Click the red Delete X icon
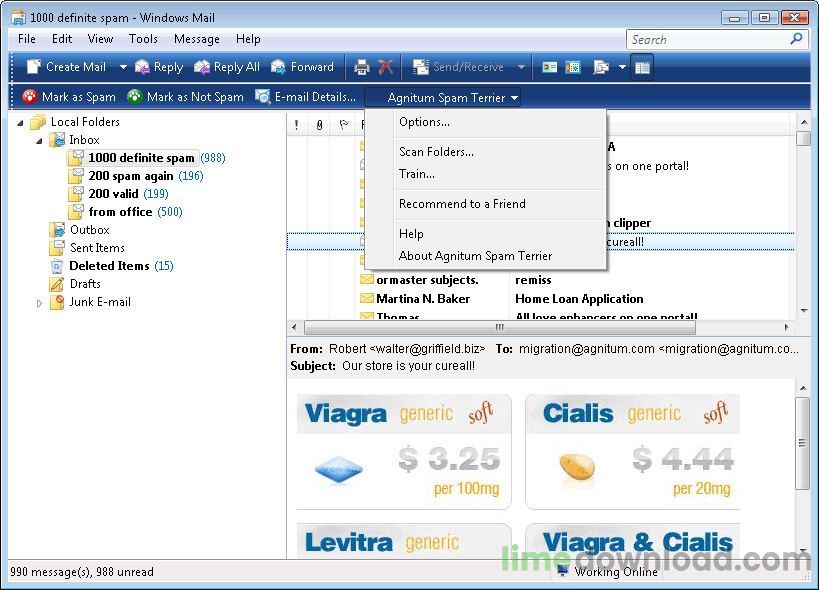 tap(385, 67)
